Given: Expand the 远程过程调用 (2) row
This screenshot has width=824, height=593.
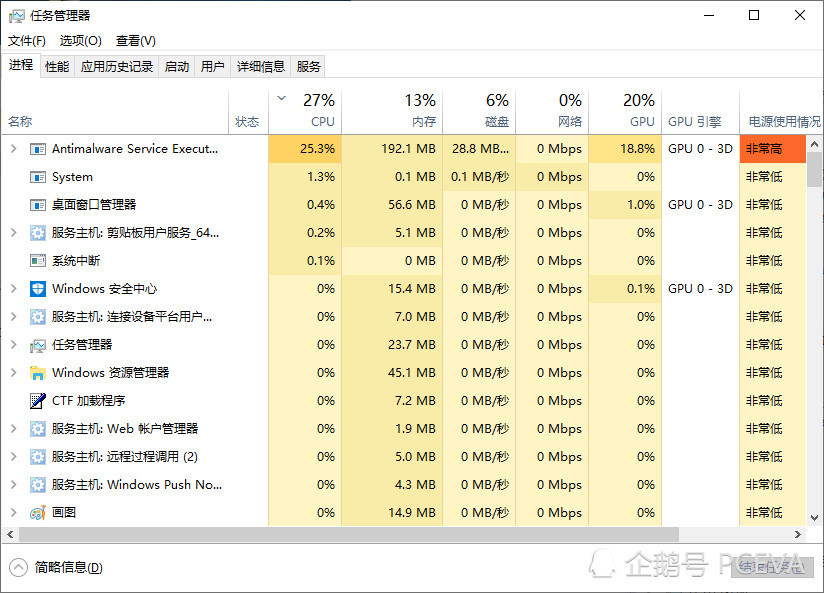Looking at the screenshot, I should [14, 457].
